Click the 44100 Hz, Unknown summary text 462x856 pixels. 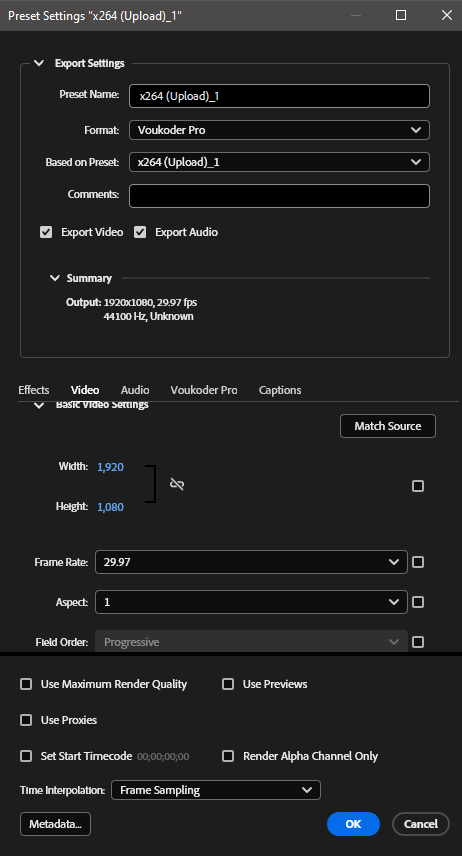point(148,316)
